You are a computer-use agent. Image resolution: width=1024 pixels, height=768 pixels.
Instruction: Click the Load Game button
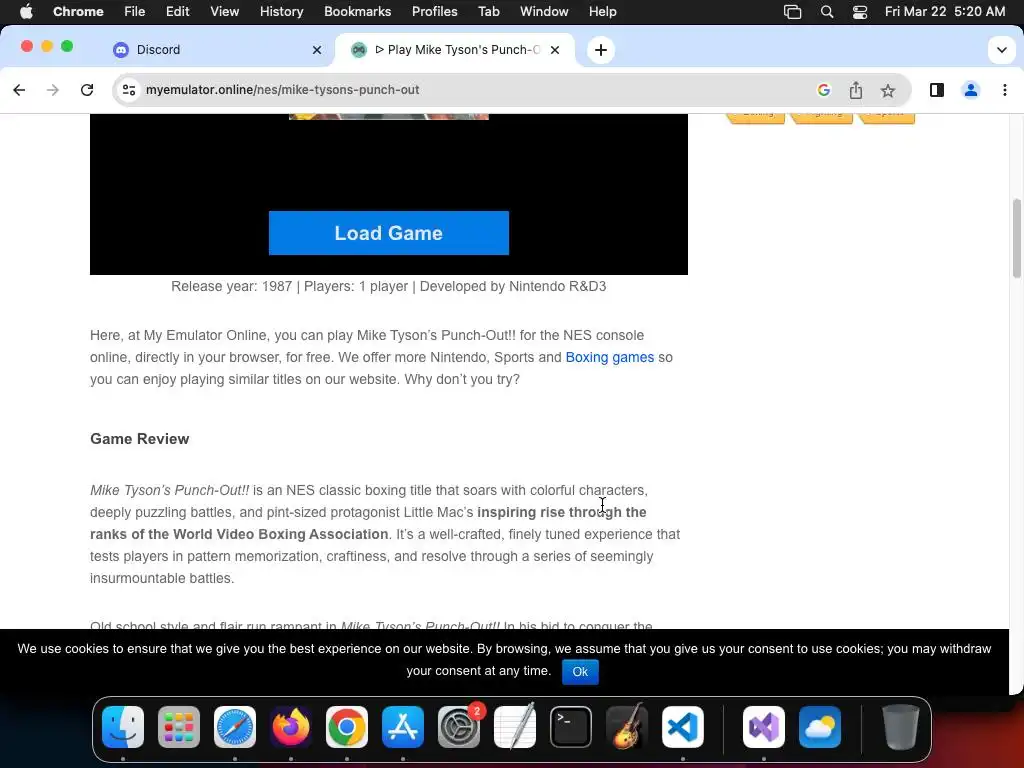click(x=389, y=233)
